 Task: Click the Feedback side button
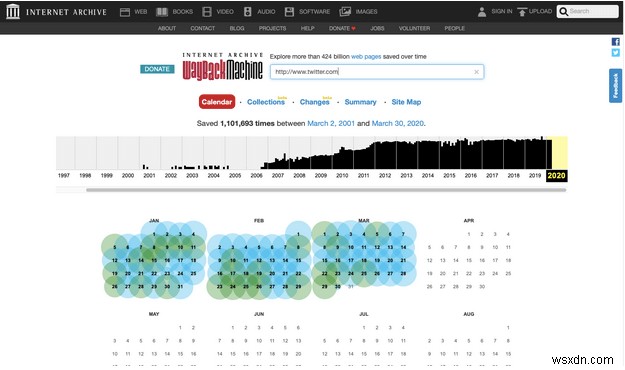[x=615, y=86]
